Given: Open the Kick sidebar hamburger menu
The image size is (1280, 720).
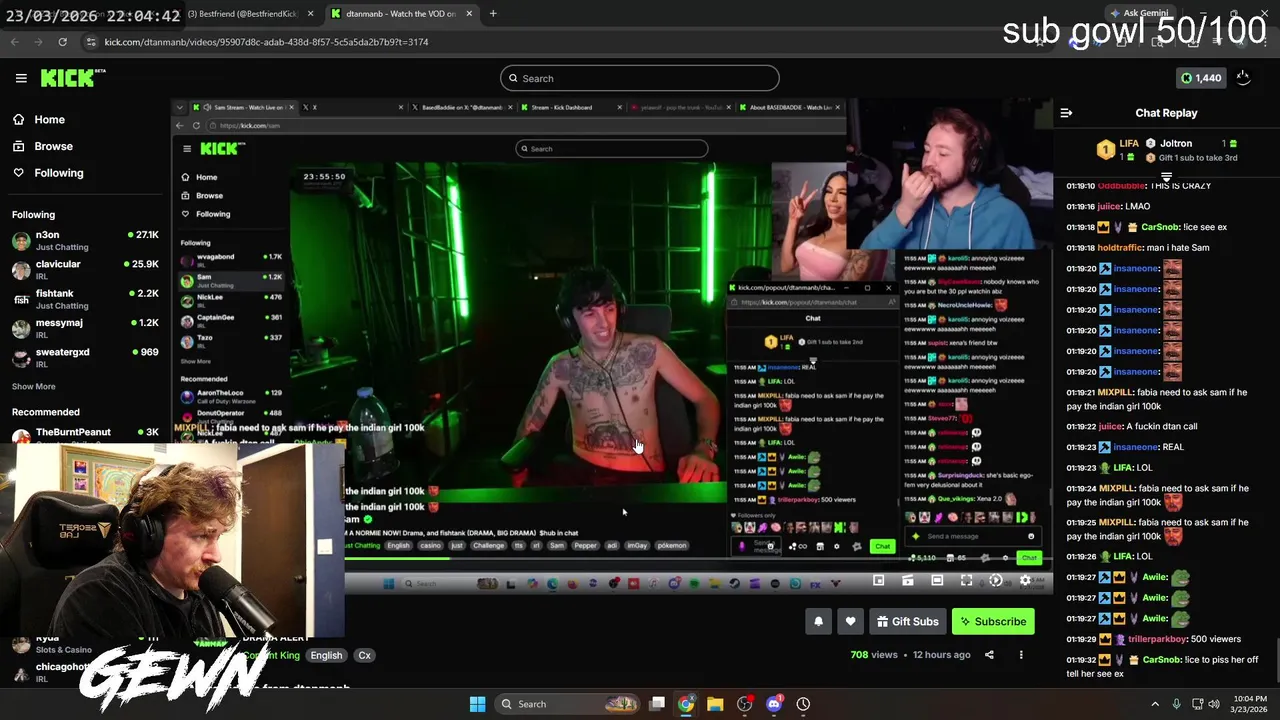Looking at the screenshot, I should (21, 78).
